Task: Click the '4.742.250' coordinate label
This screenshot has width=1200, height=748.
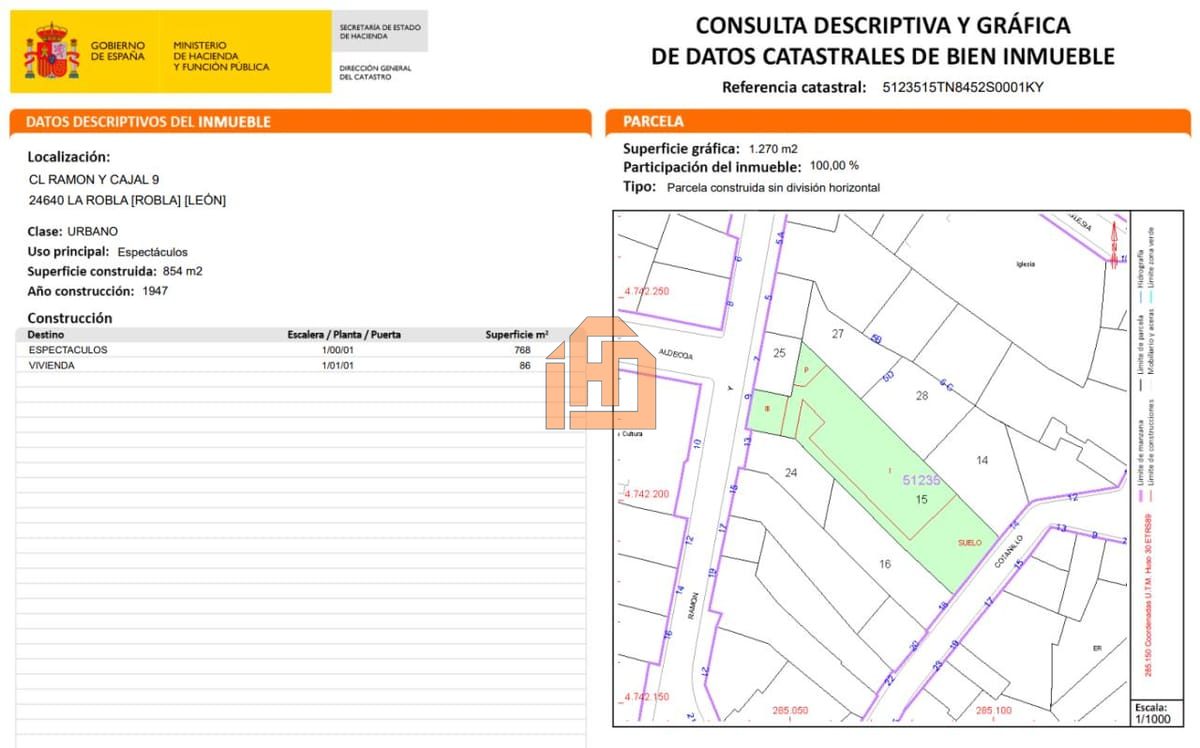Action: (x=645, y=292)
